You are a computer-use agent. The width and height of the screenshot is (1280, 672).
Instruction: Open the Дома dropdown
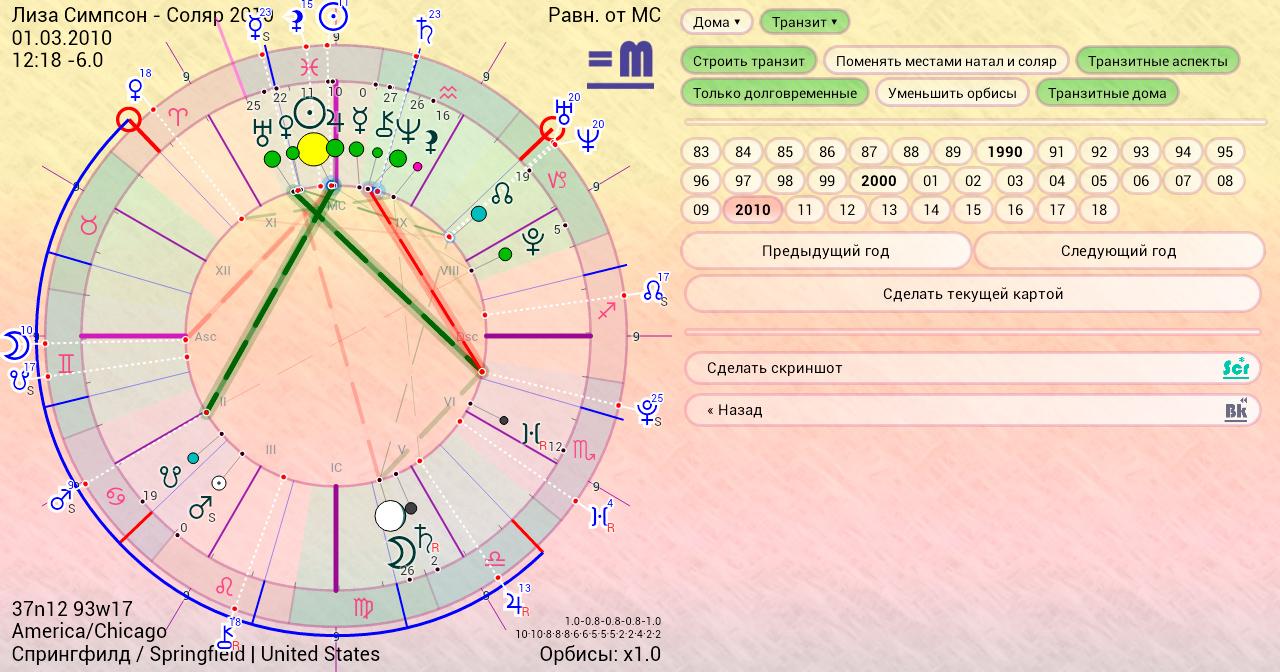717,22
